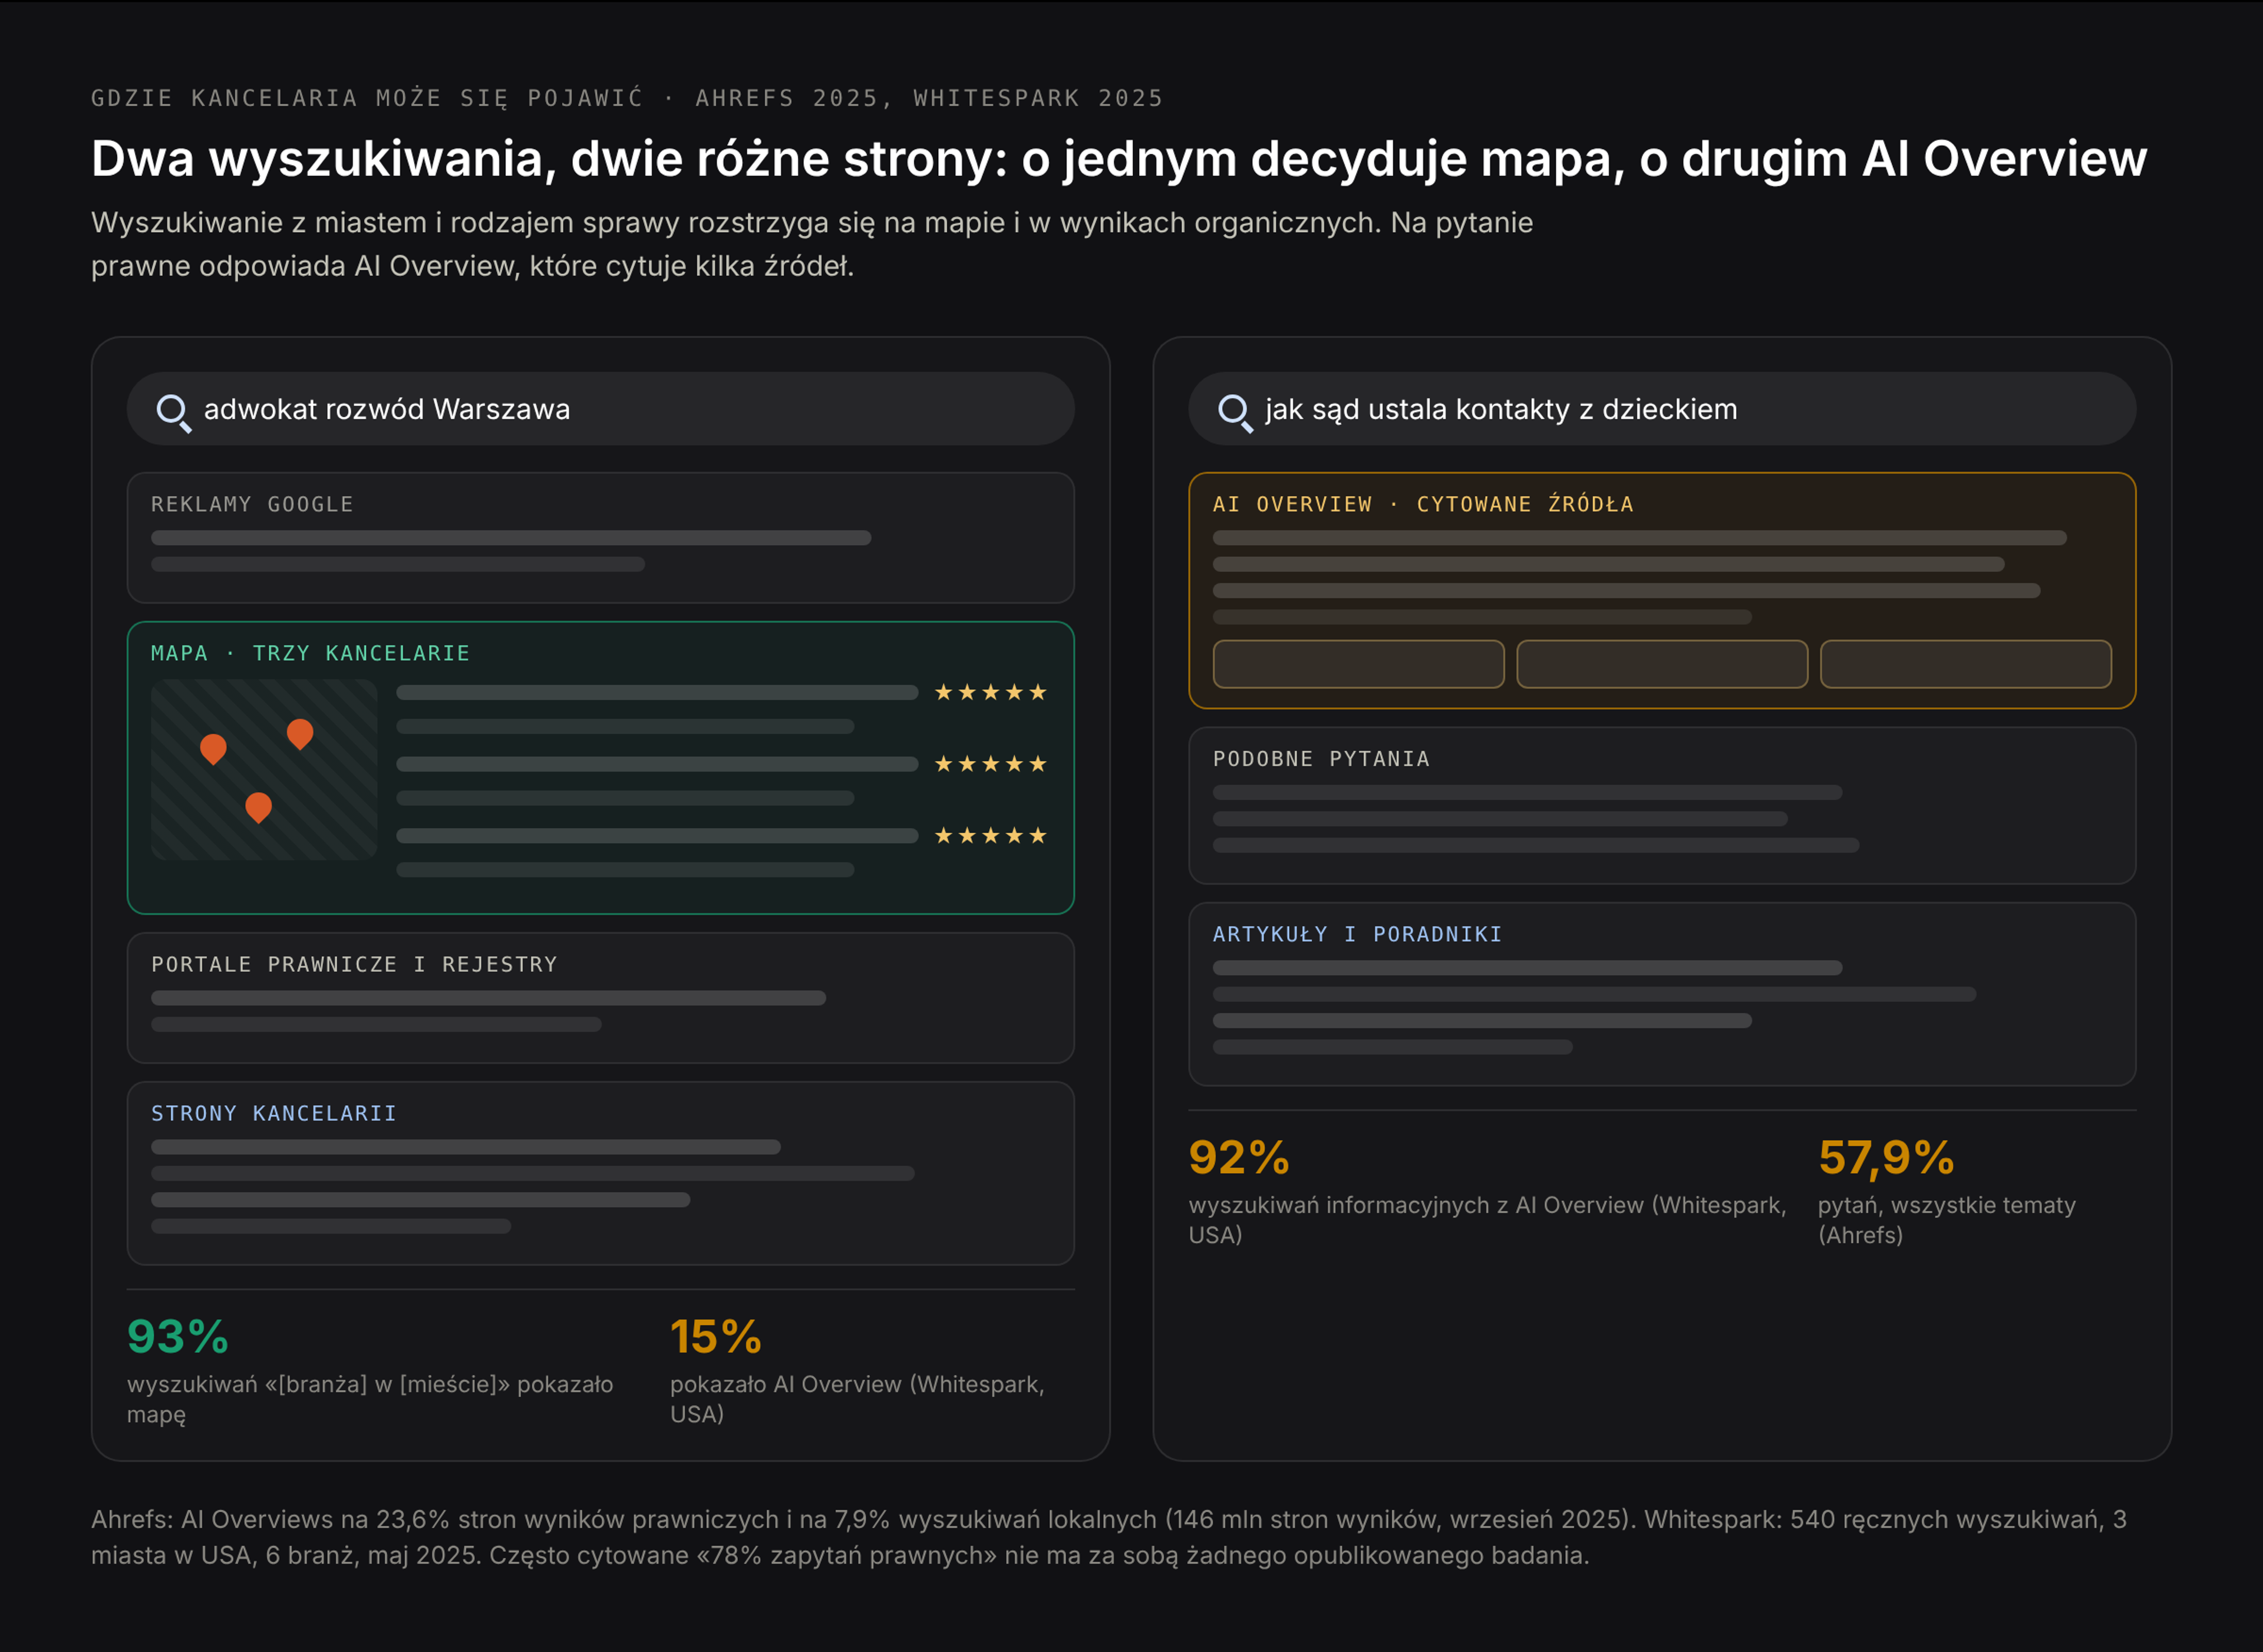
Task: Click the "57,9%" statistic
Action: 1886,1158
